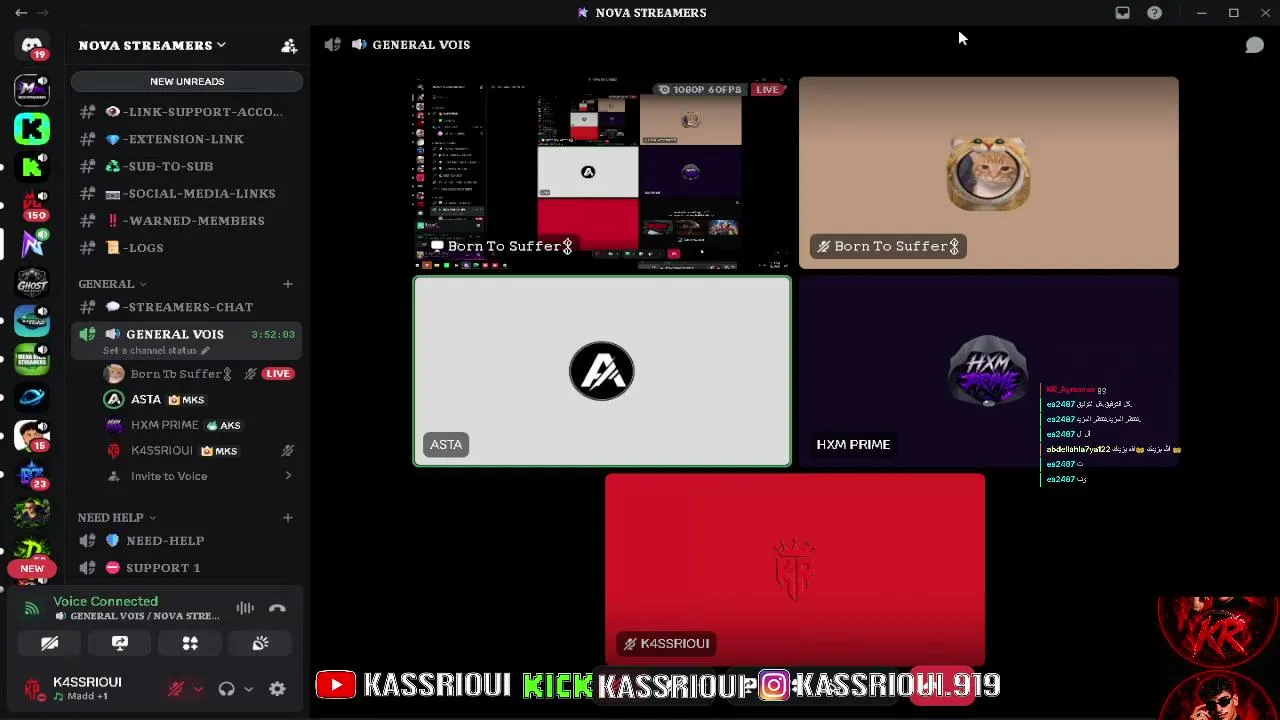Open Discord Help question mark
The height and width of the screenshot is (720, 1280).
[1155, 13]
